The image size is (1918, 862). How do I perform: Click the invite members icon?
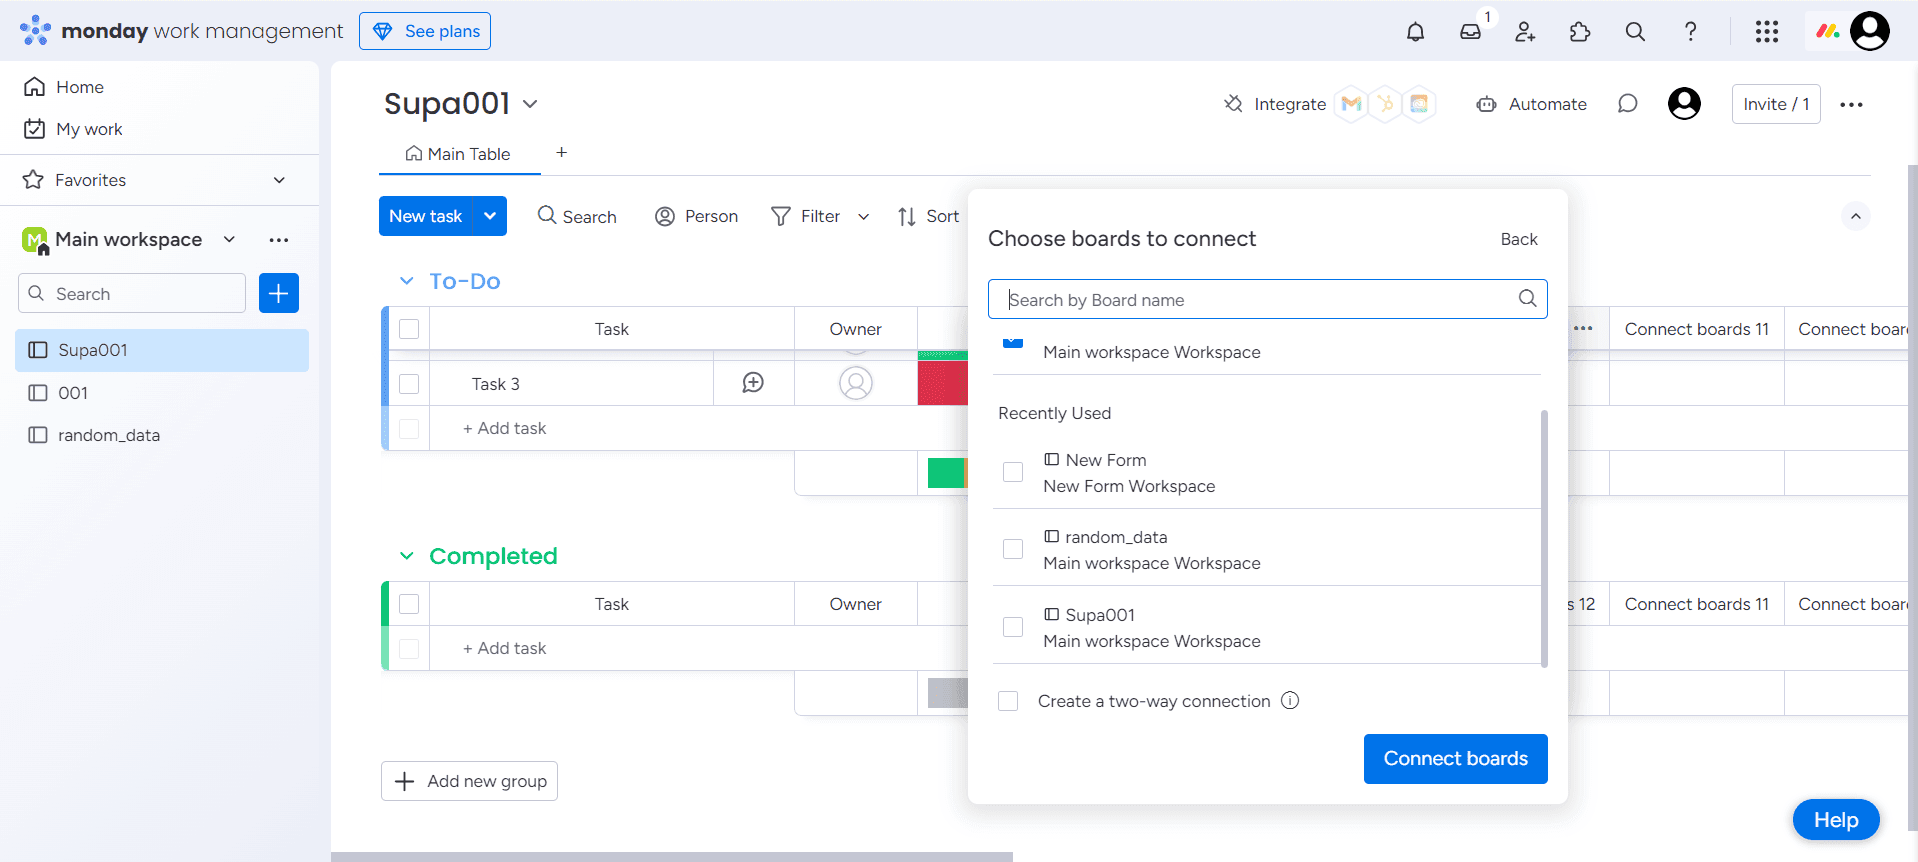(1525, 32)
